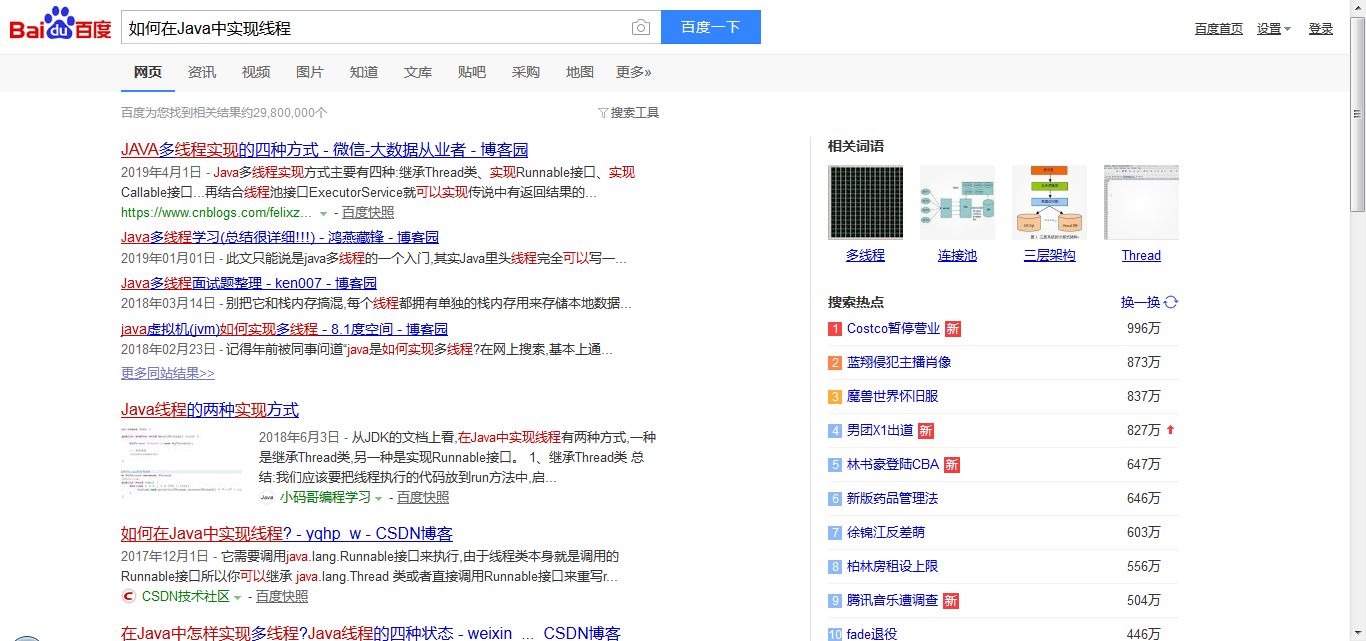
Task: Open hot search 林书豪登陆CBA
Action: pos(893,465)
